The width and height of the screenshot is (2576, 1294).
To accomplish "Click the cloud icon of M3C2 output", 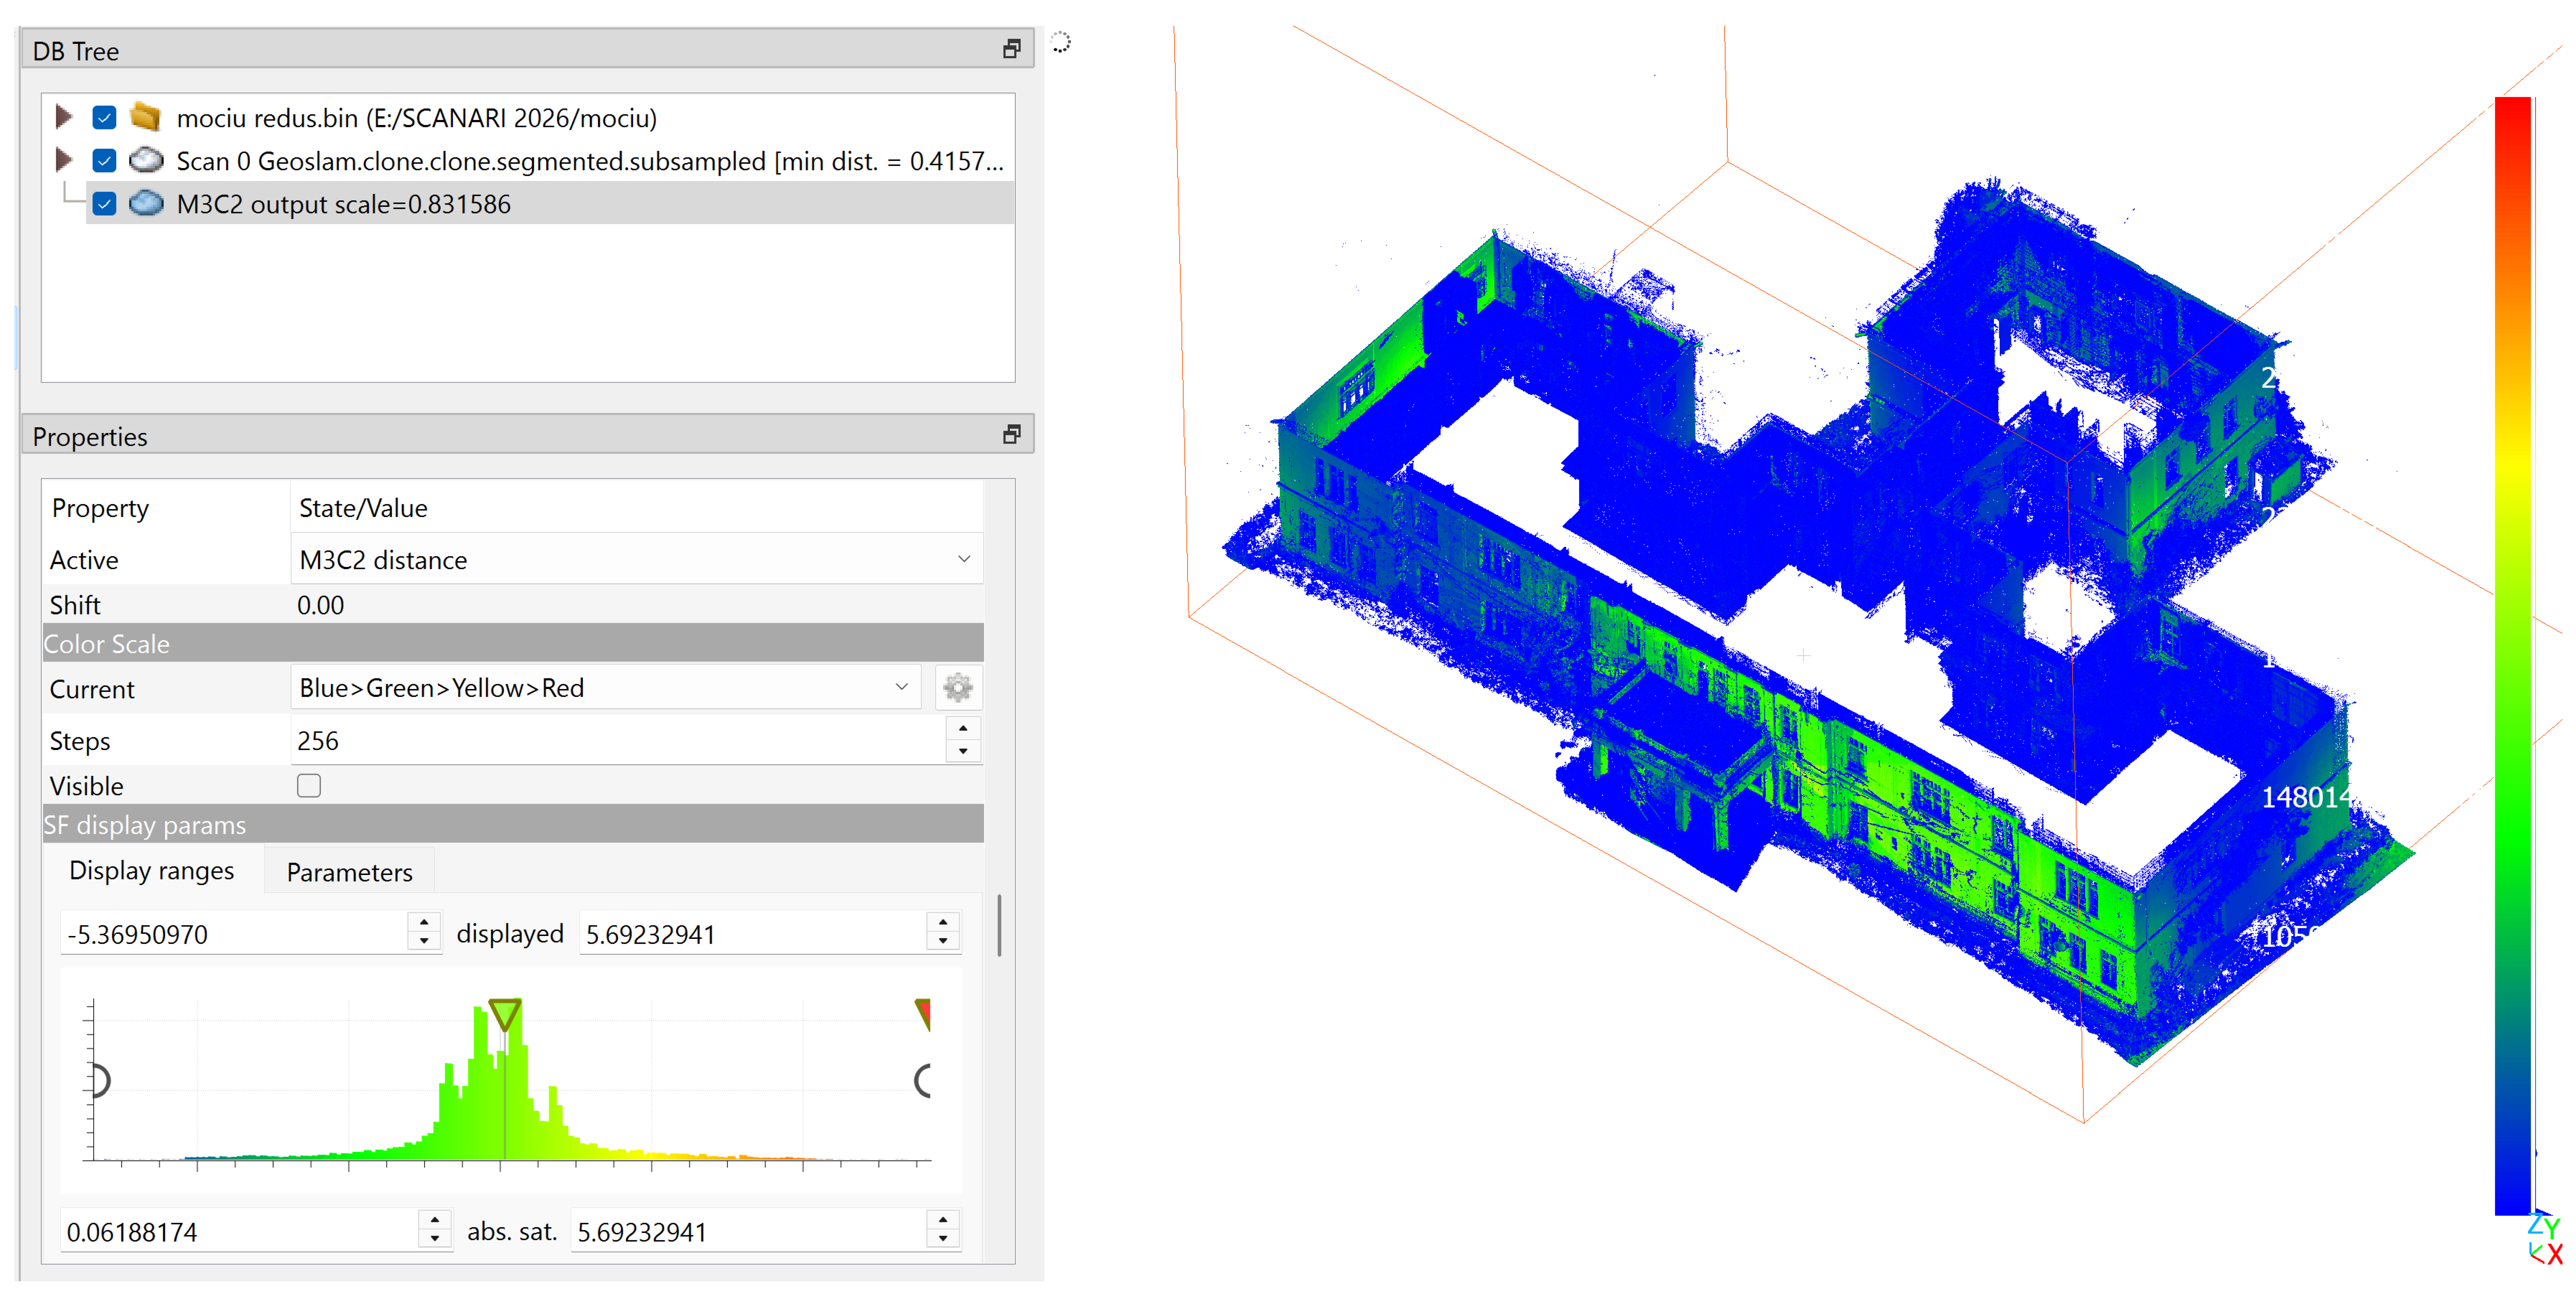I will coord(146,203).
